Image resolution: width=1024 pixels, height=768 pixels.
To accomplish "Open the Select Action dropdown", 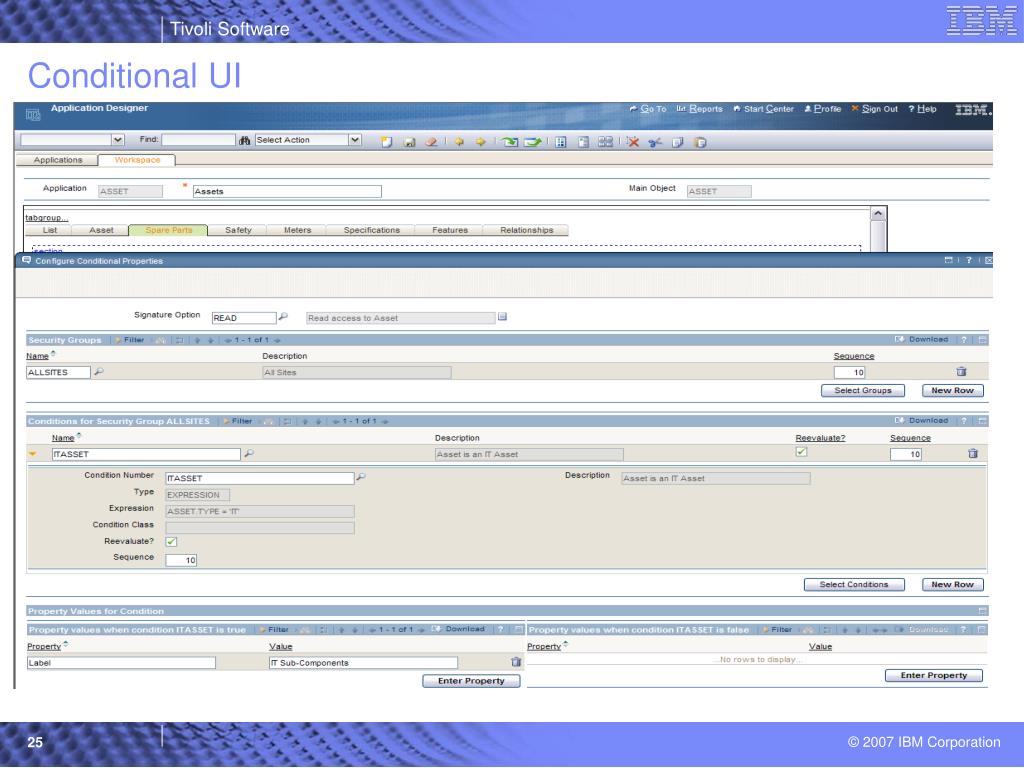I will point(355,140).
